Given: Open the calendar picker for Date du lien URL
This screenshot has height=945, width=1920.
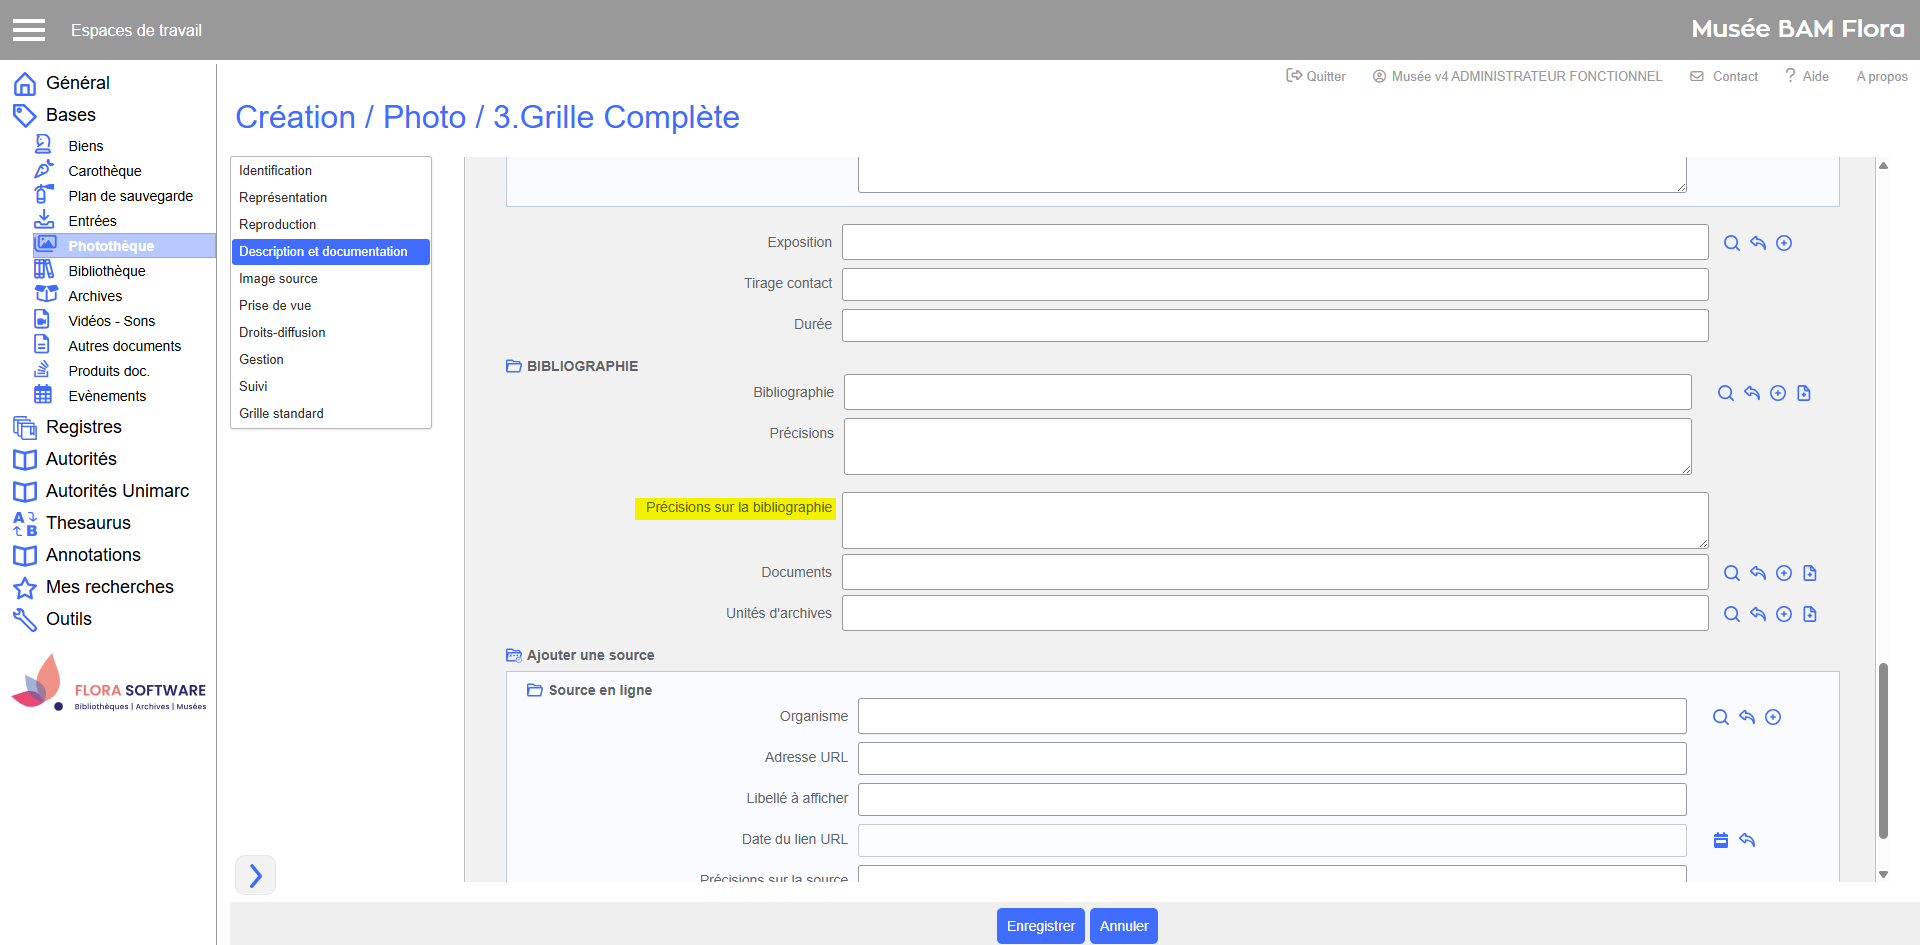Looking at the screenshot, I should 1720,840.
